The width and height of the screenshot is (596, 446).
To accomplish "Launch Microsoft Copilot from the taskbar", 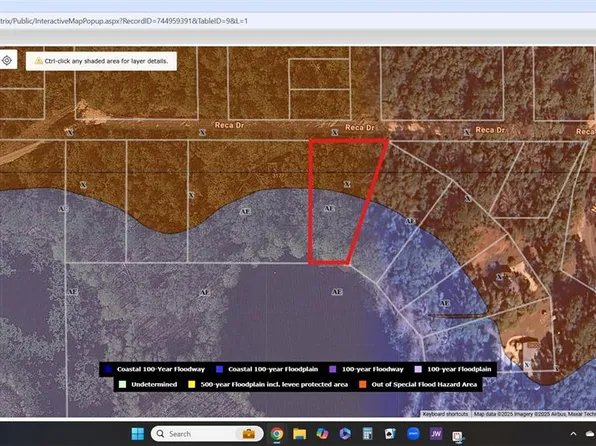I will pyautogui.click(x=322, y=433).
